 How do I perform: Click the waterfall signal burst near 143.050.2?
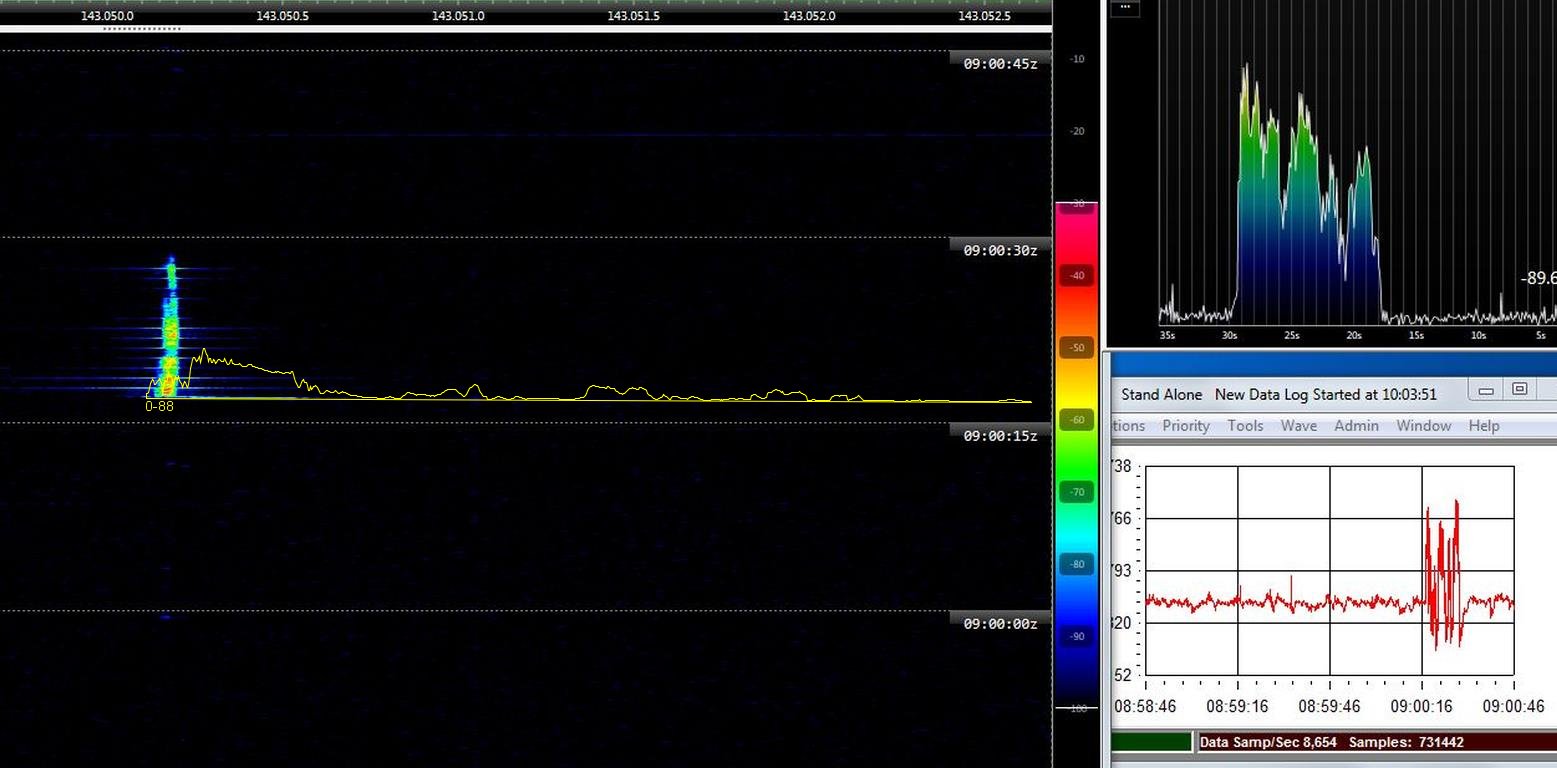[170, 330]
